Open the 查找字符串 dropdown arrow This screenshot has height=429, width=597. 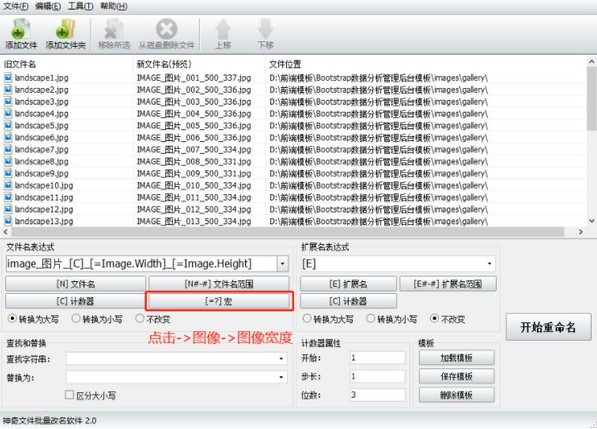pos(281,359)
